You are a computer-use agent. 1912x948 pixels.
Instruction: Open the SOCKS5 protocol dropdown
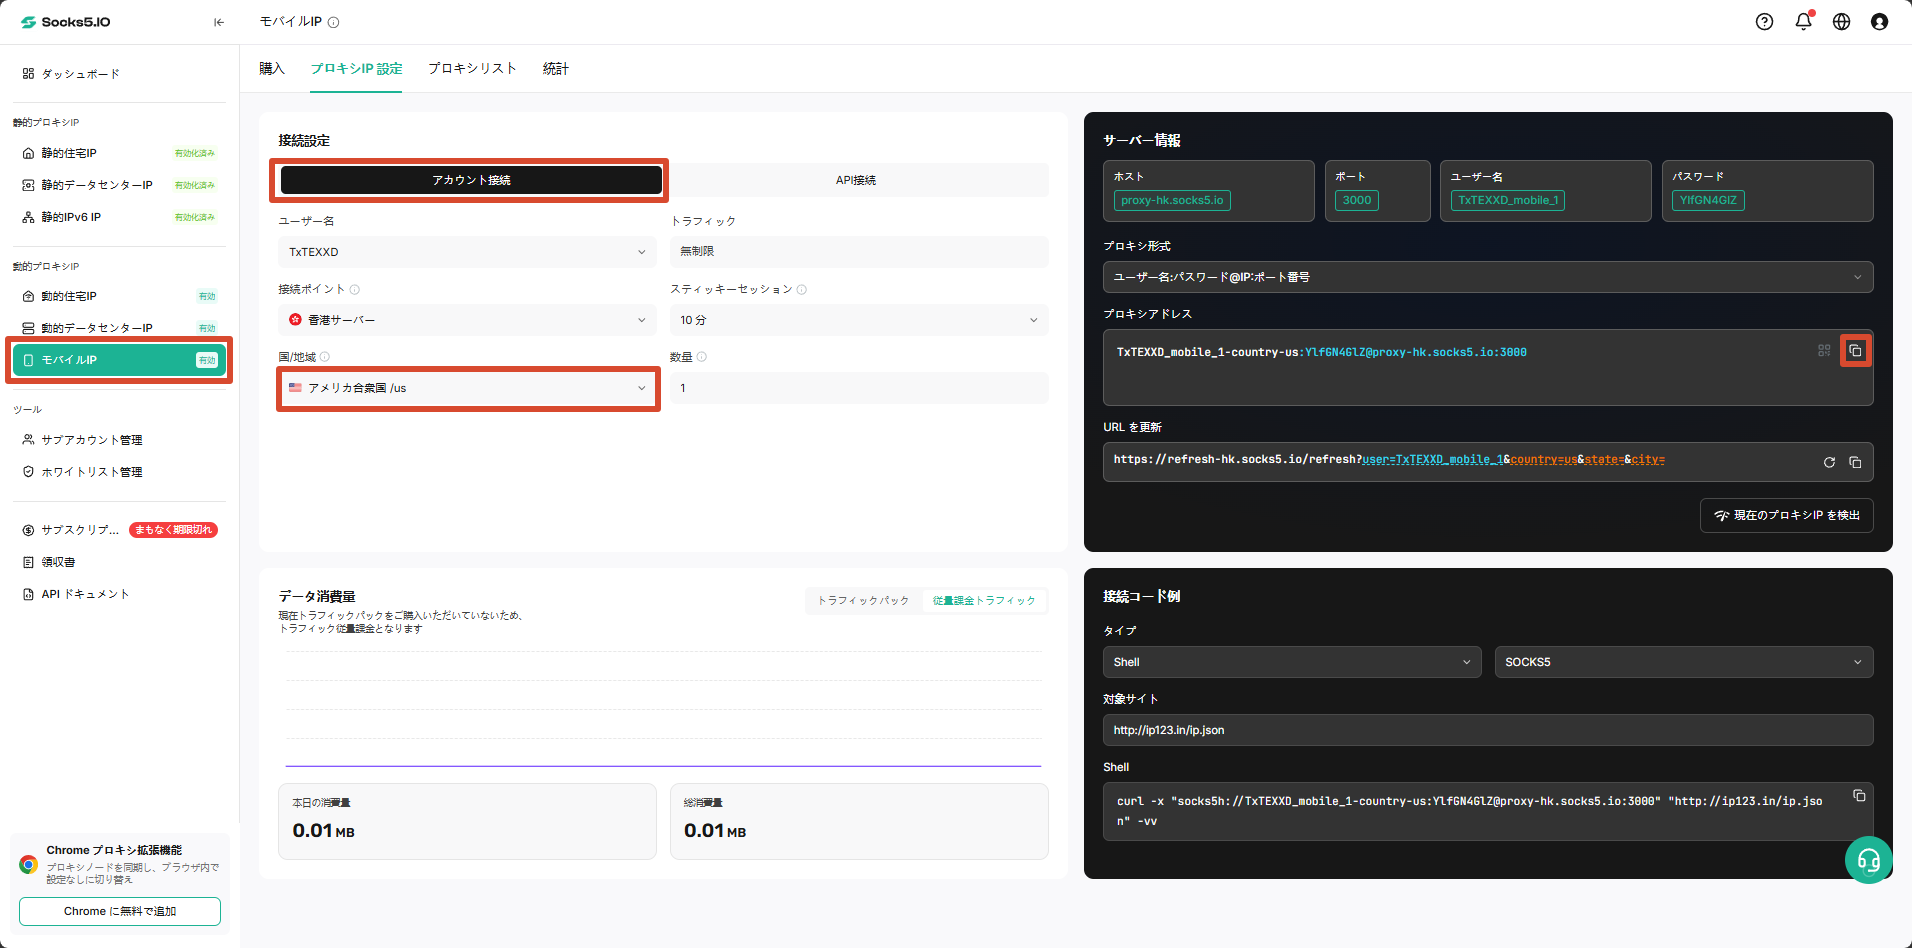[x=1684, y=662]
